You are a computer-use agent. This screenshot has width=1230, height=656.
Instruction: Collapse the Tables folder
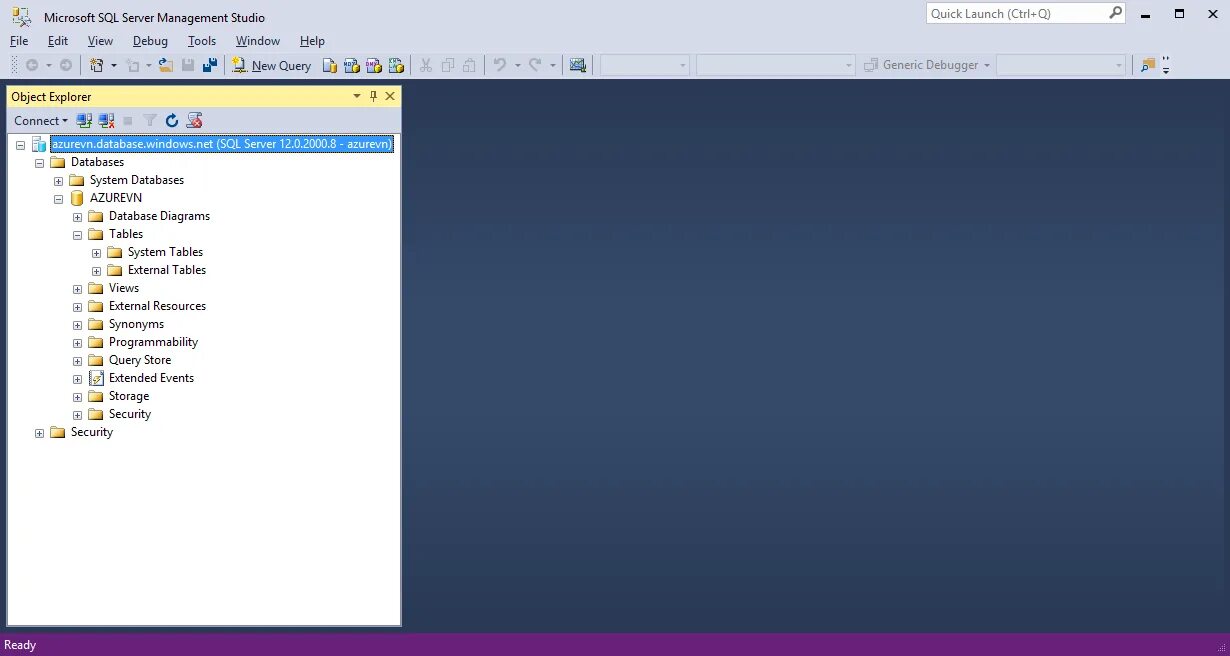[77, 235]
